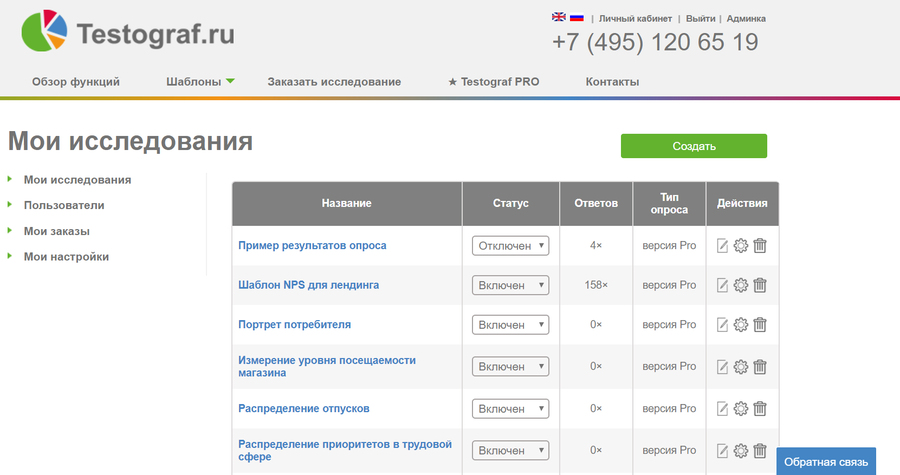Open Мои настройки in the sidebar
900x475 pixels.
(x=66, y=257)
